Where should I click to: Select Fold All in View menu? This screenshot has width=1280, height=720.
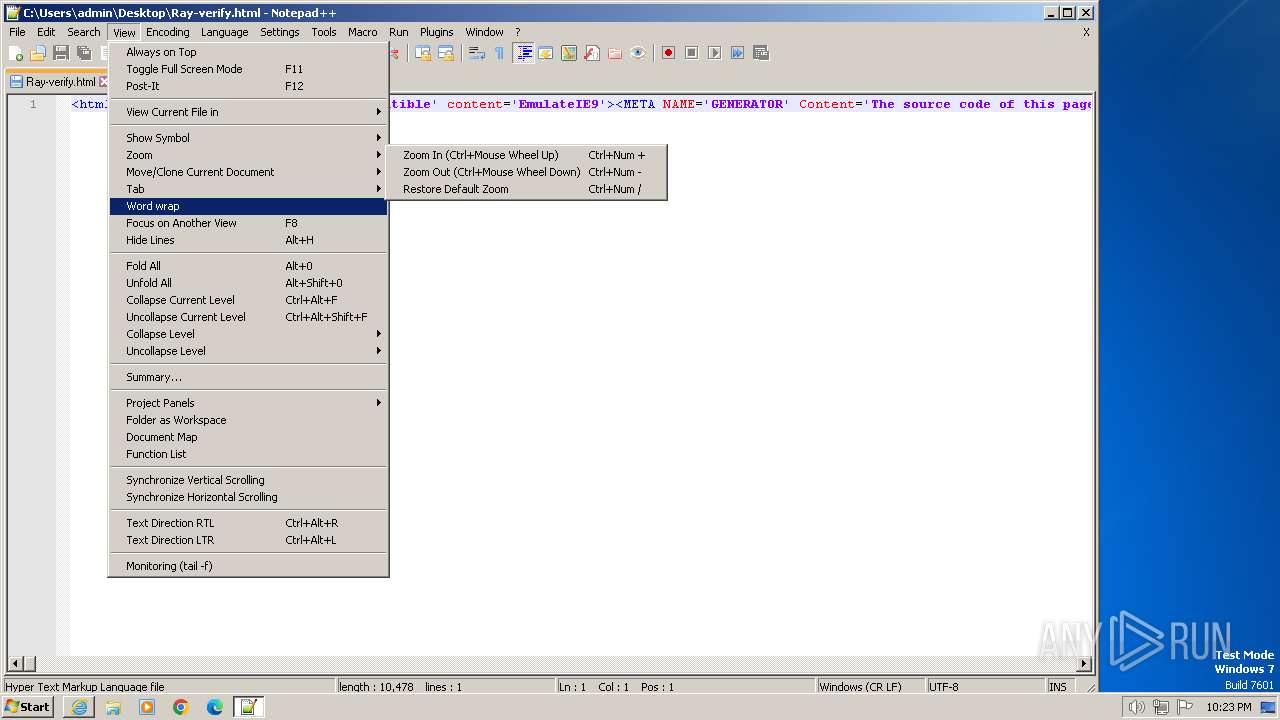[x=248, y=266]
